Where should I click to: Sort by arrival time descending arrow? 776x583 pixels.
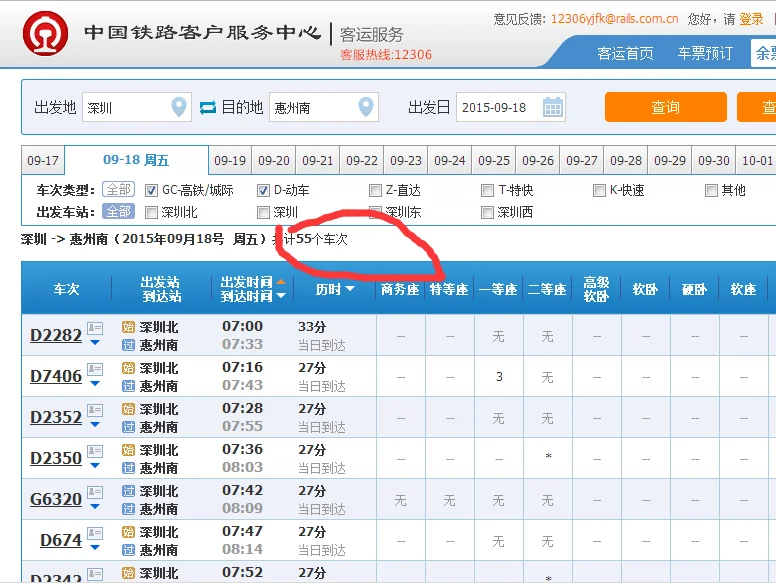coord(281,295)
